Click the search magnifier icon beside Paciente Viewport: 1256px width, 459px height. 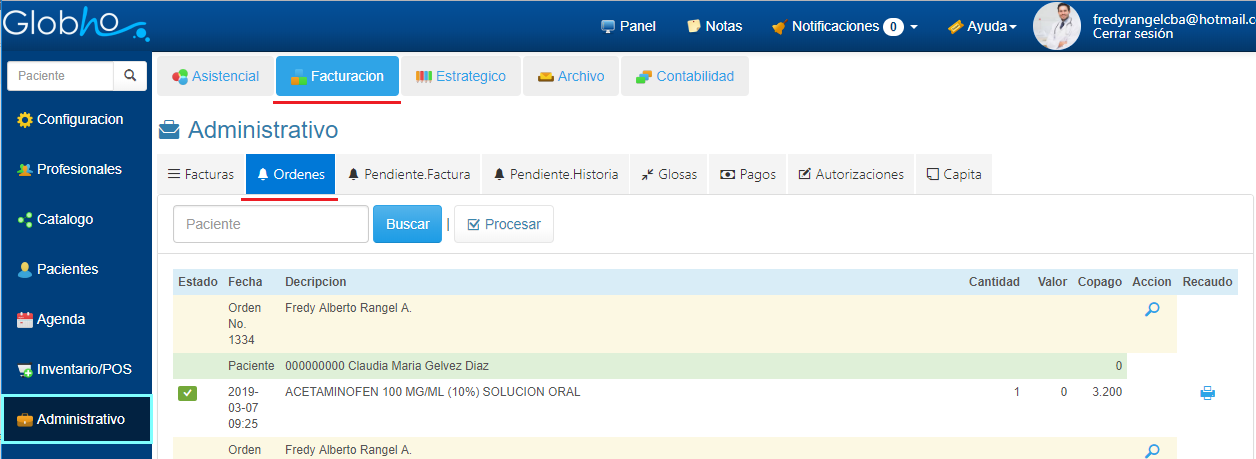pos(129,76)
